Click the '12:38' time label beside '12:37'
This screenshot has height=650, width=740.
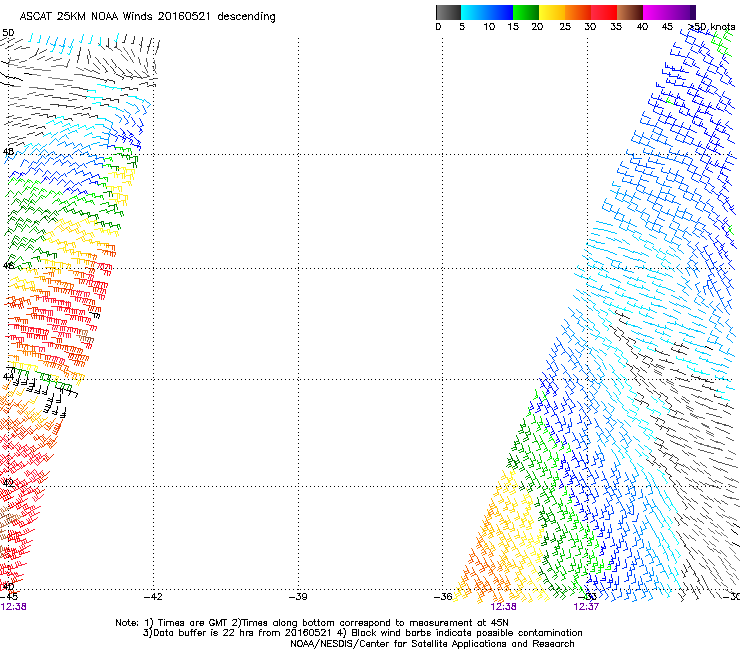coord(504,607)
